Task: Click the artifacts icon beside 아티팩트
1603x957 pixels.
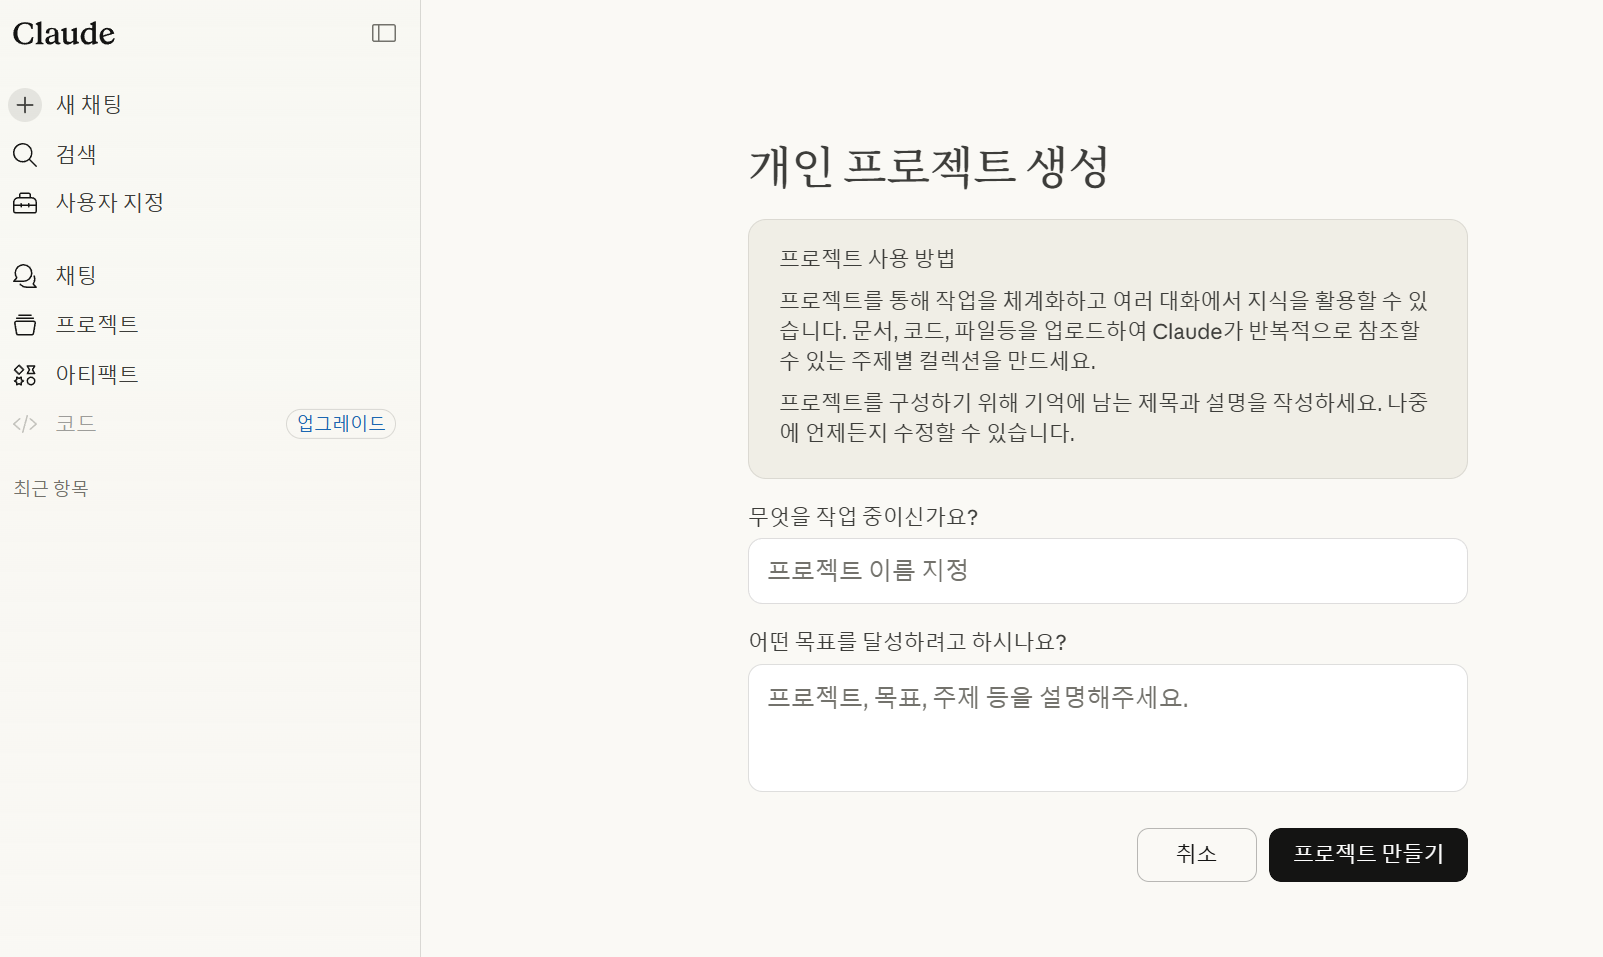Action: coord(24,375)
